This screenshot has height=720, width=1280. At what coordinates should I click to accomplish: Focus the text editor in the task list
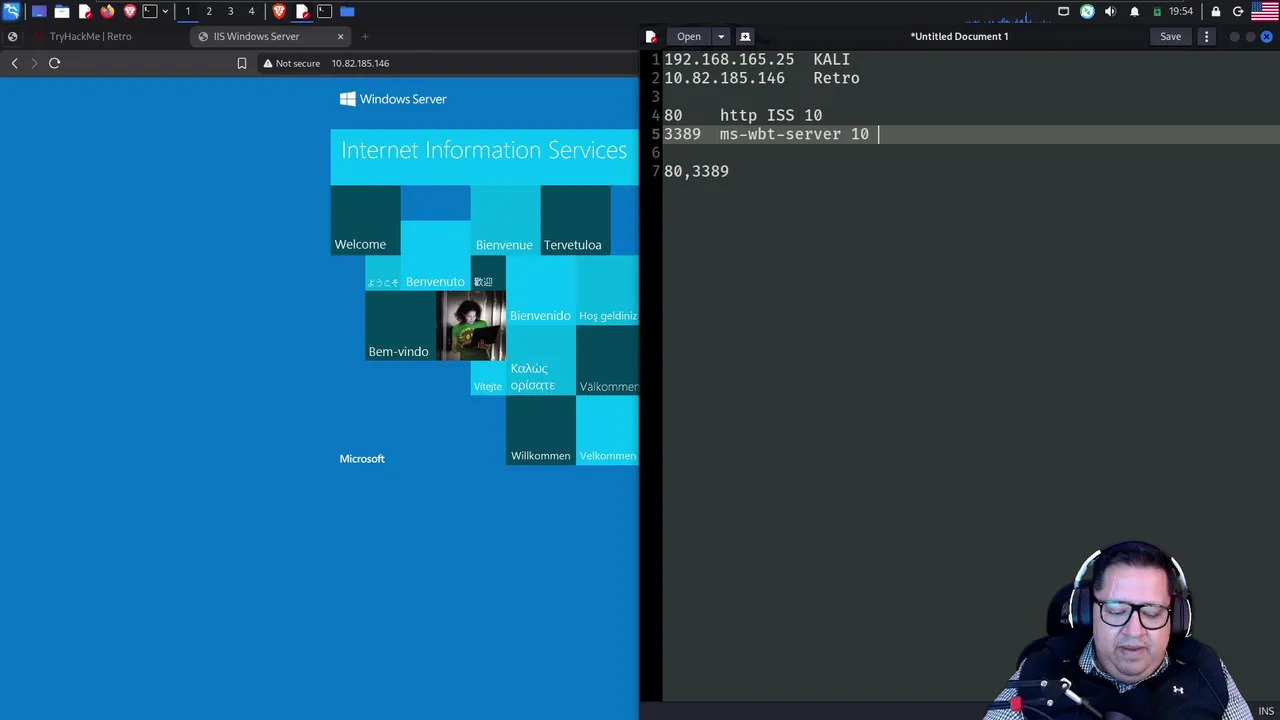[302, 11]
